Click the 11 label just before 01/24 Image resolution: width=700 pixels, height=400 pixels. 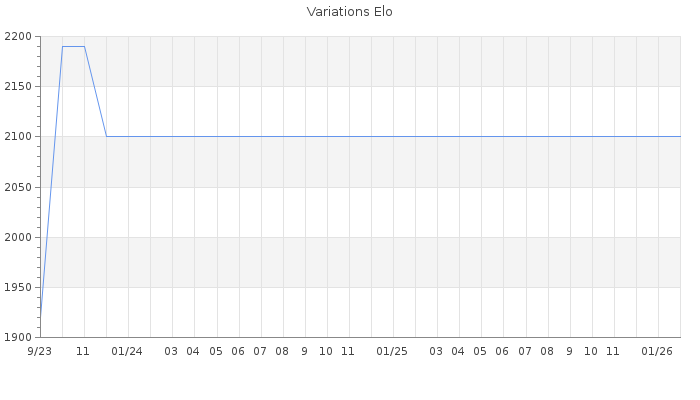83,351
